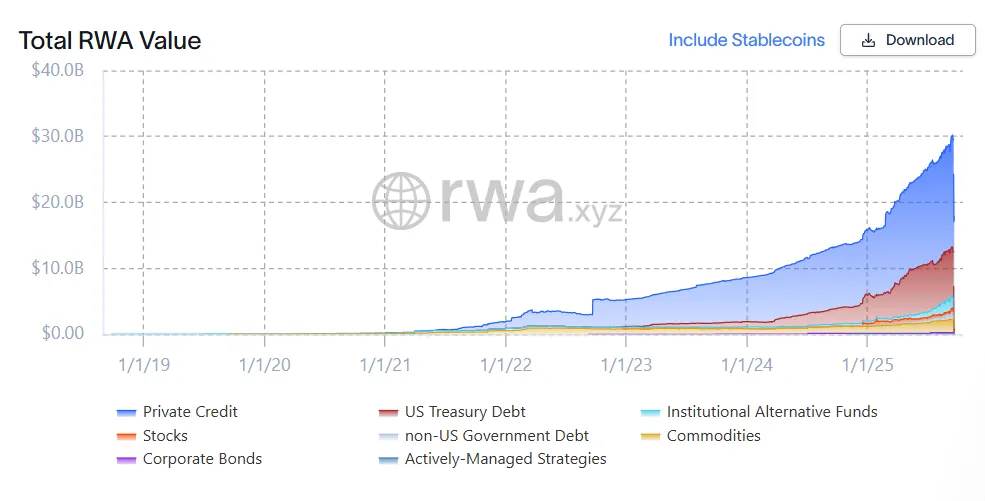Click the Corporate Bonds legend label

[x=202, y=459]
